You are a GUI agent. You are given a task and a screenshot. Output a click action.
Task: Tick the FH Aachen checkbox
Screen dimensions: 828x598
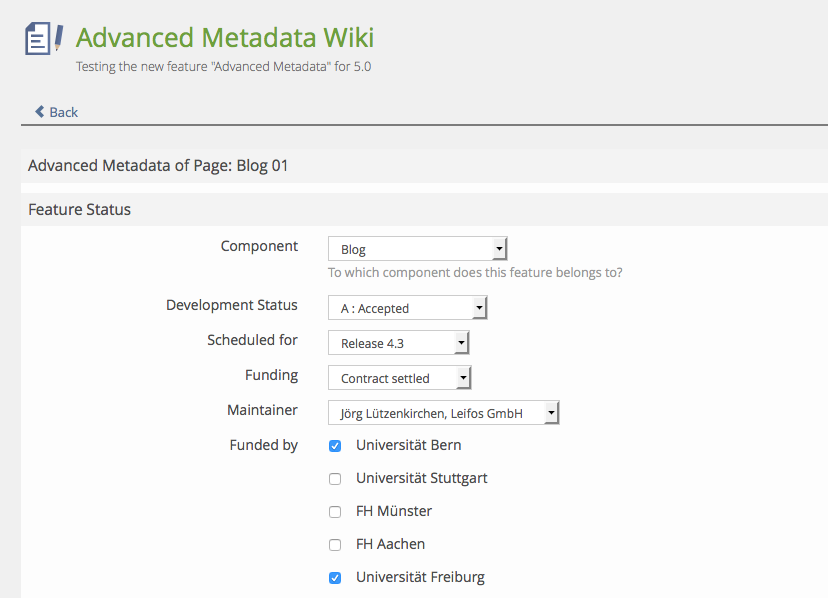tap(335, 545)
